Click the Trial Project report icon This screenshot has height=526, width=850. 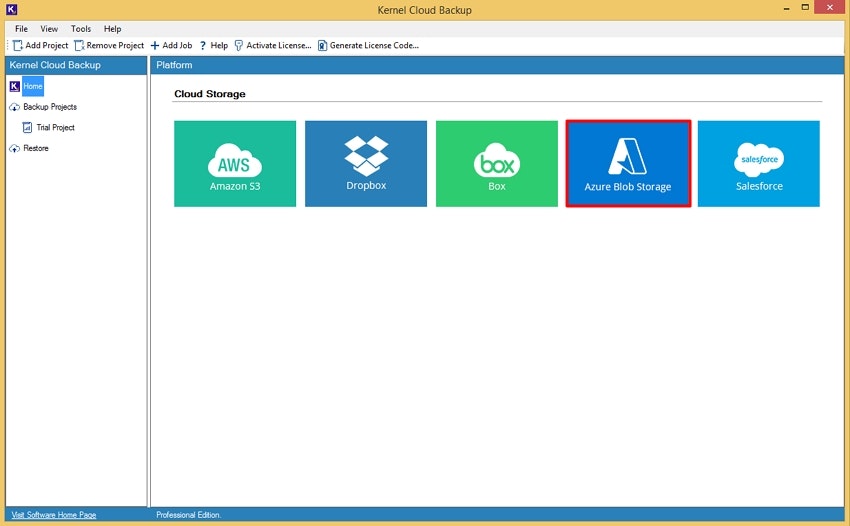[27, 127]
